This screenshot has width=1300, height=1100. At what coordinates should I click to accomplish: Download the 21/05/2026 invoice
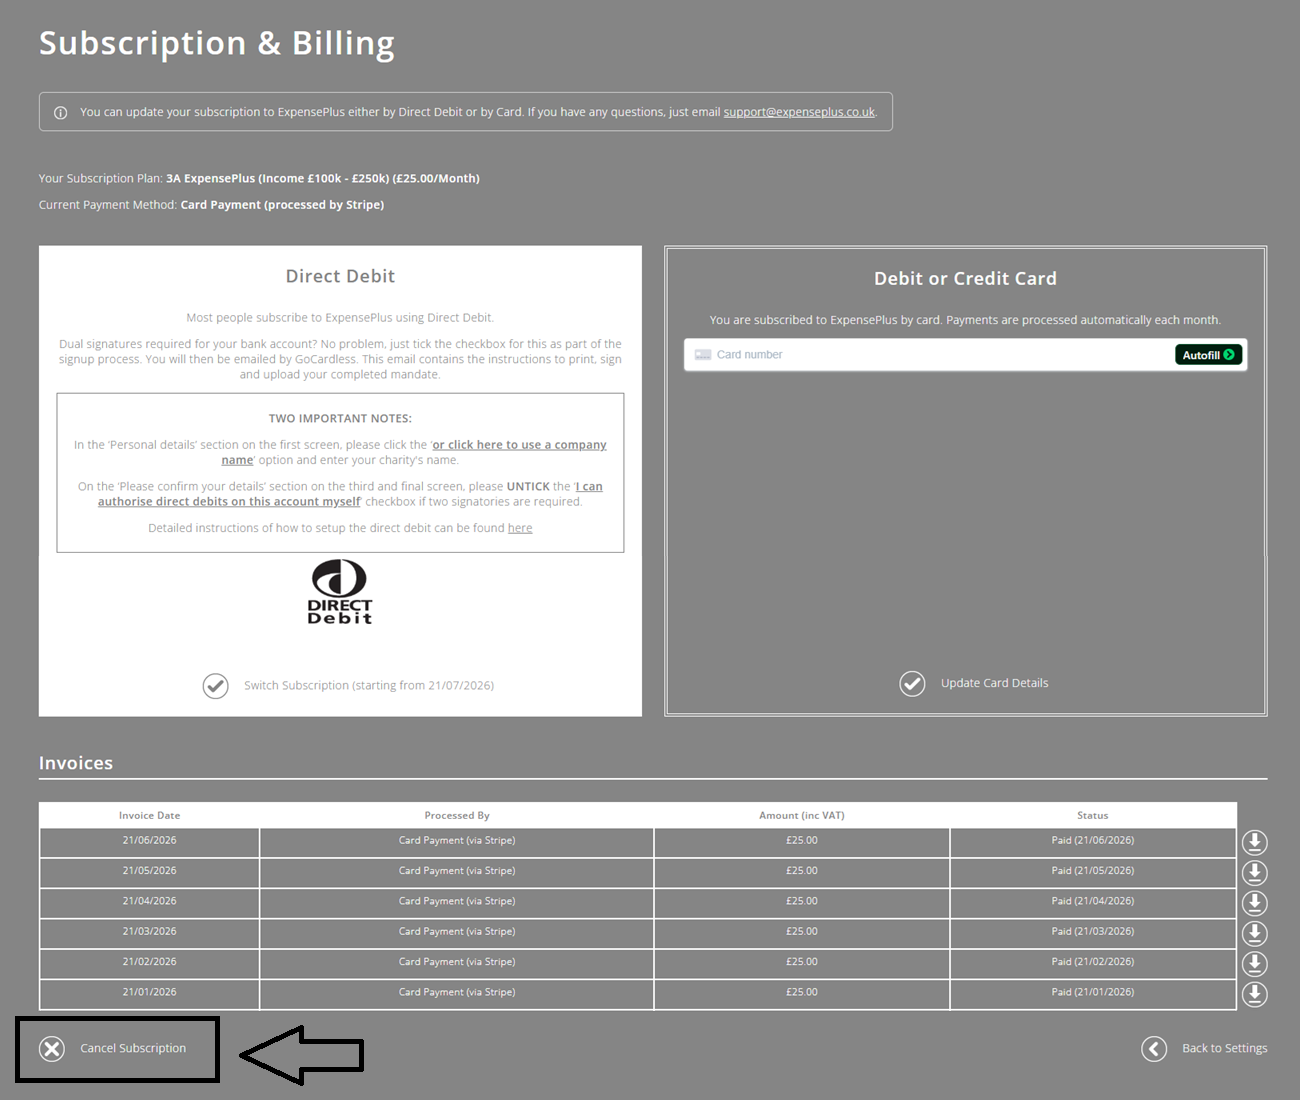[1254, 873]
